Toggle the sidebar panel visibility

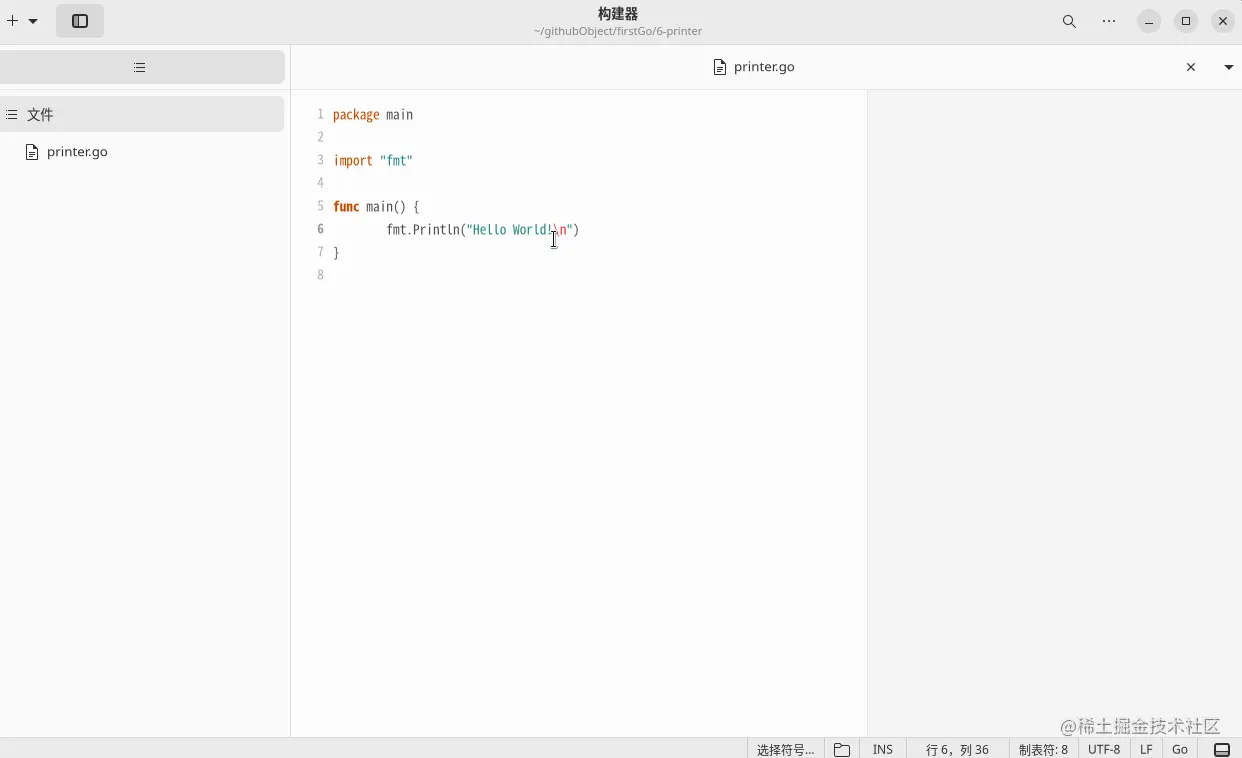click(x=79, y=20)
